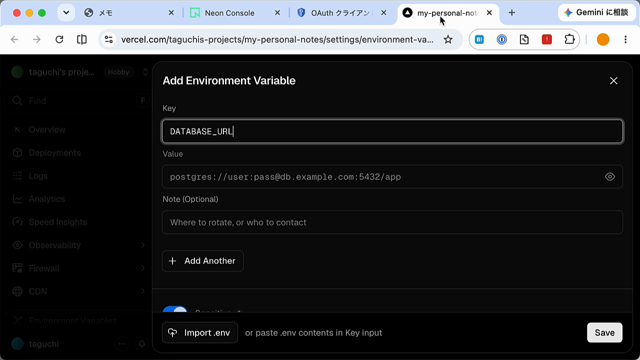The height and width of the screenshot is (360, 640).
Task: Open a new browser tab
Action: 511,13
